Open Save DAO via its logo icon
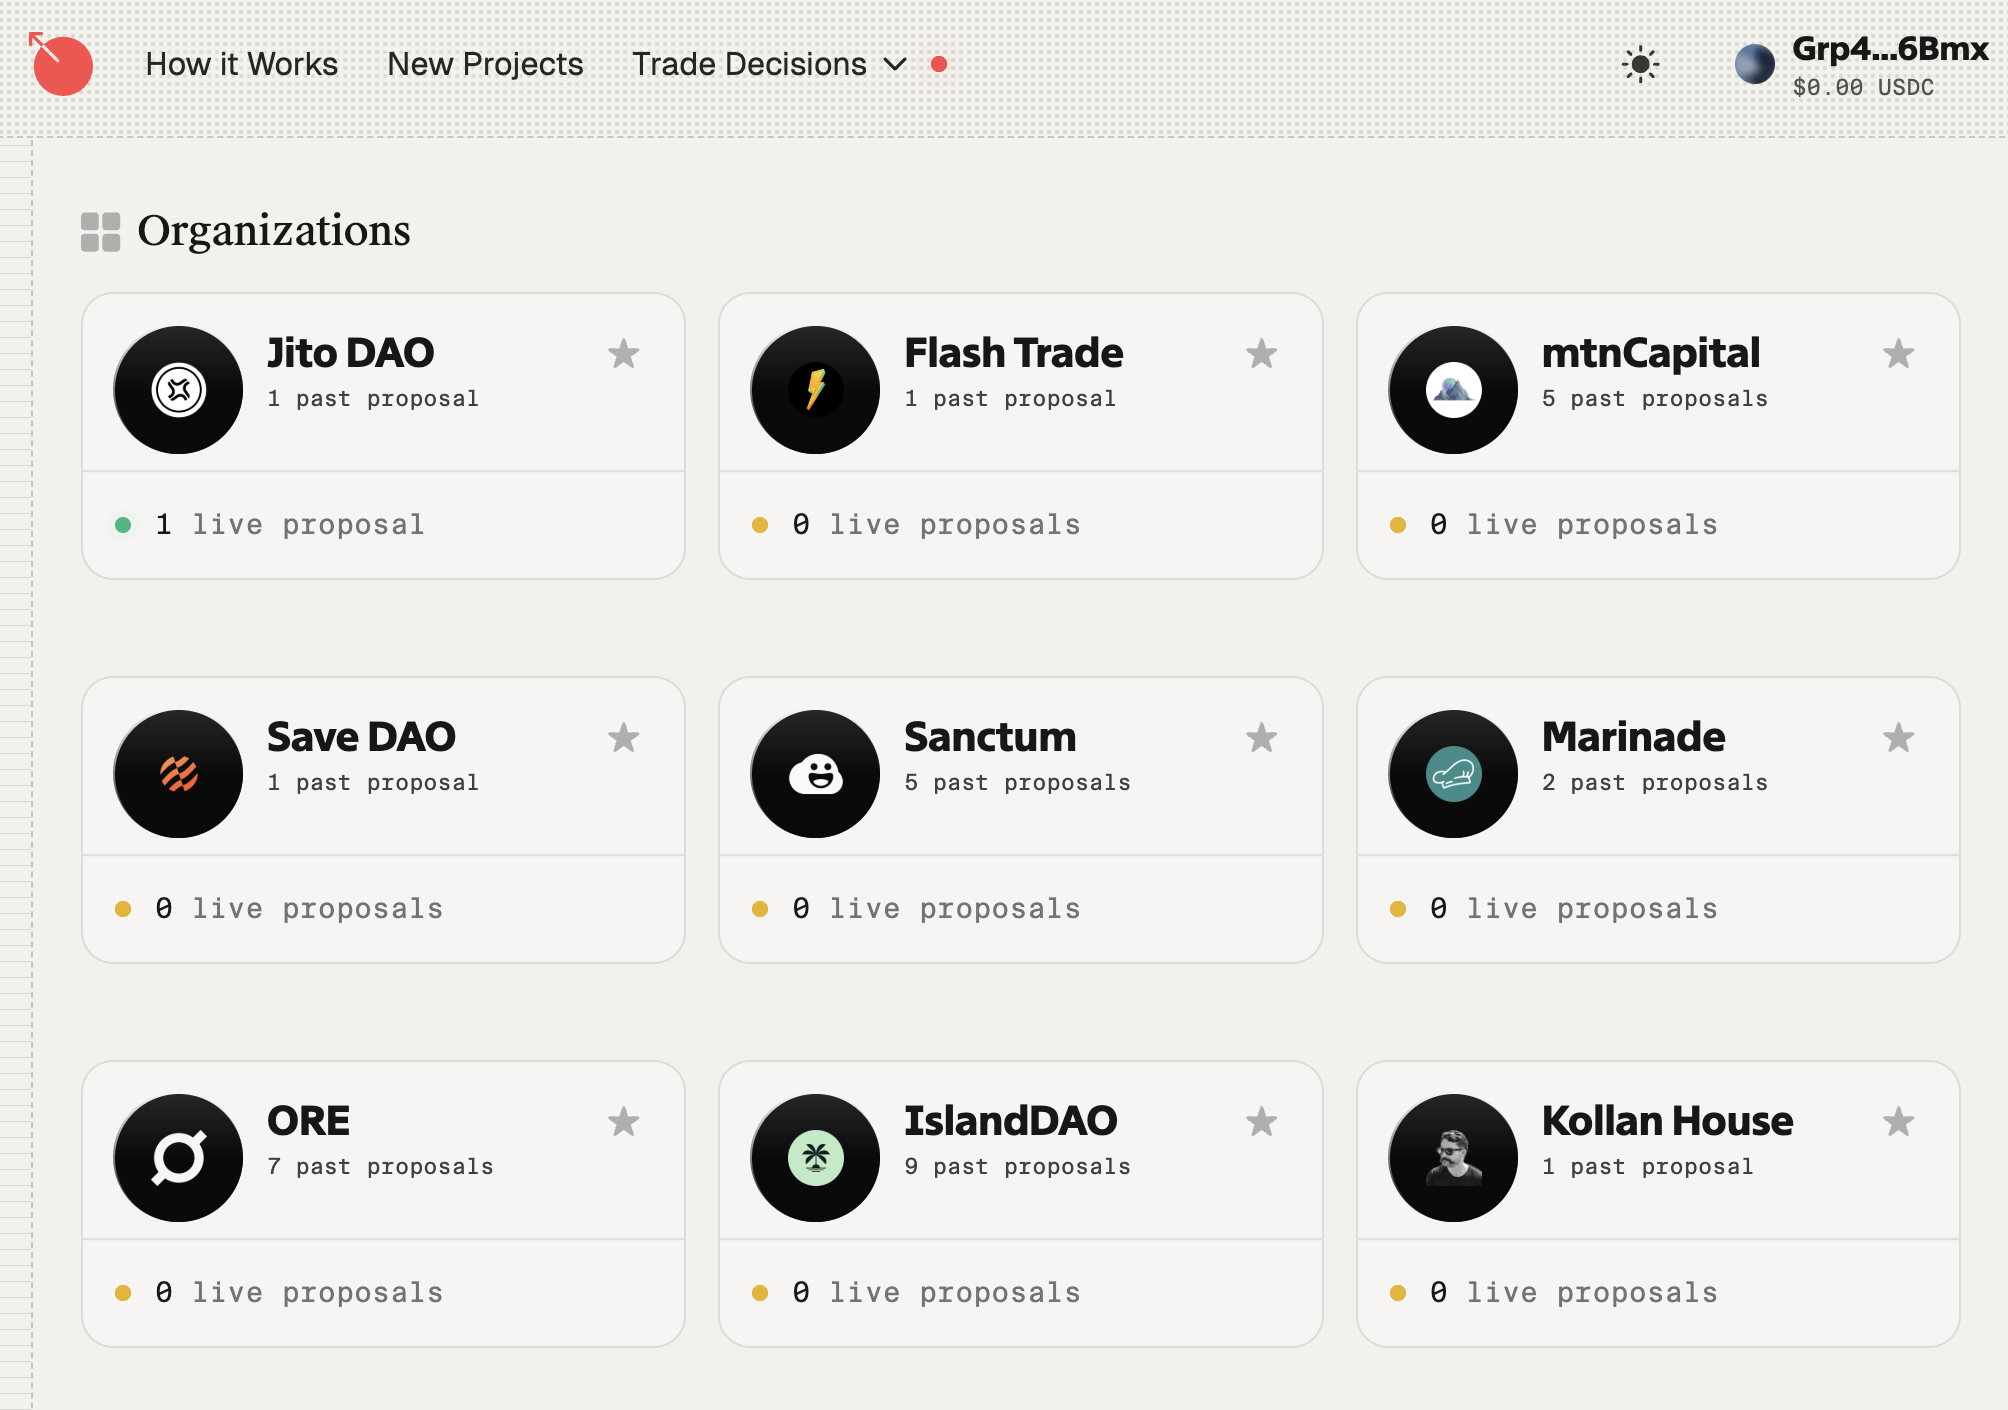Image resolution: width=2008 pixels, height=1410 pixels. click(178, 772)
